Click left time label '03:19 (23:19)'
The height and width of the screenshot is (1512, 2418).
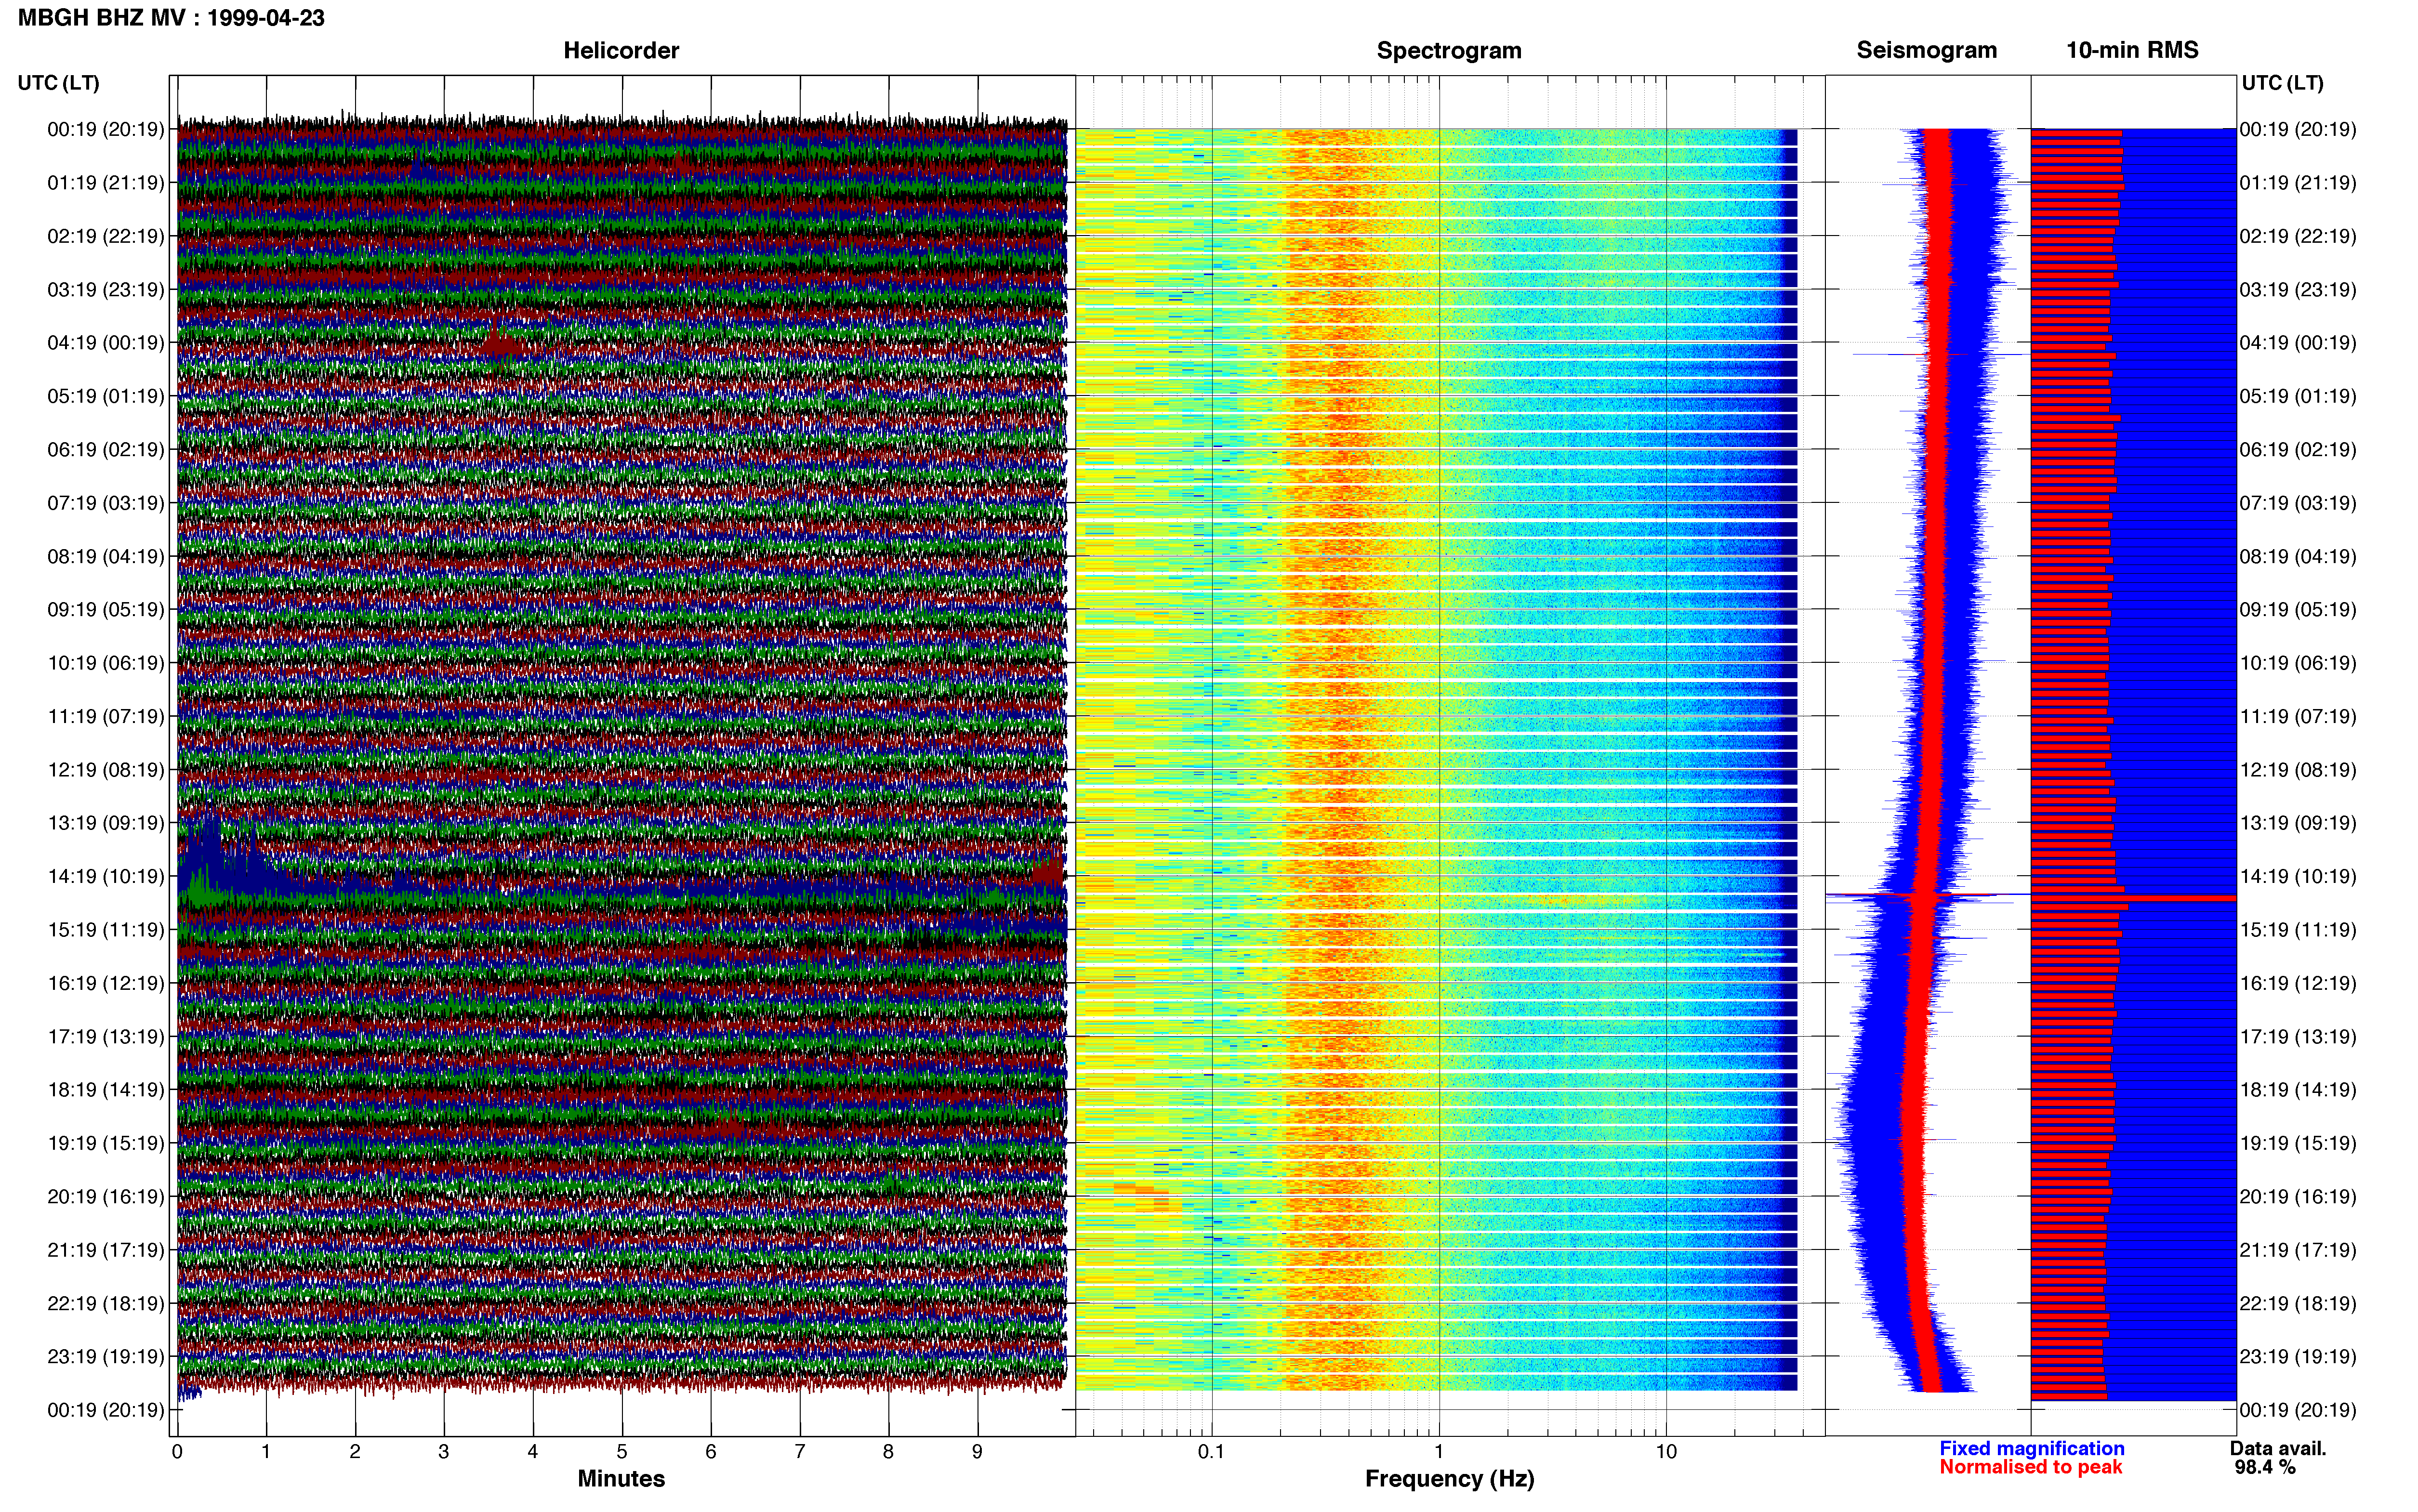pyautogui.click(x=105, y=289)
